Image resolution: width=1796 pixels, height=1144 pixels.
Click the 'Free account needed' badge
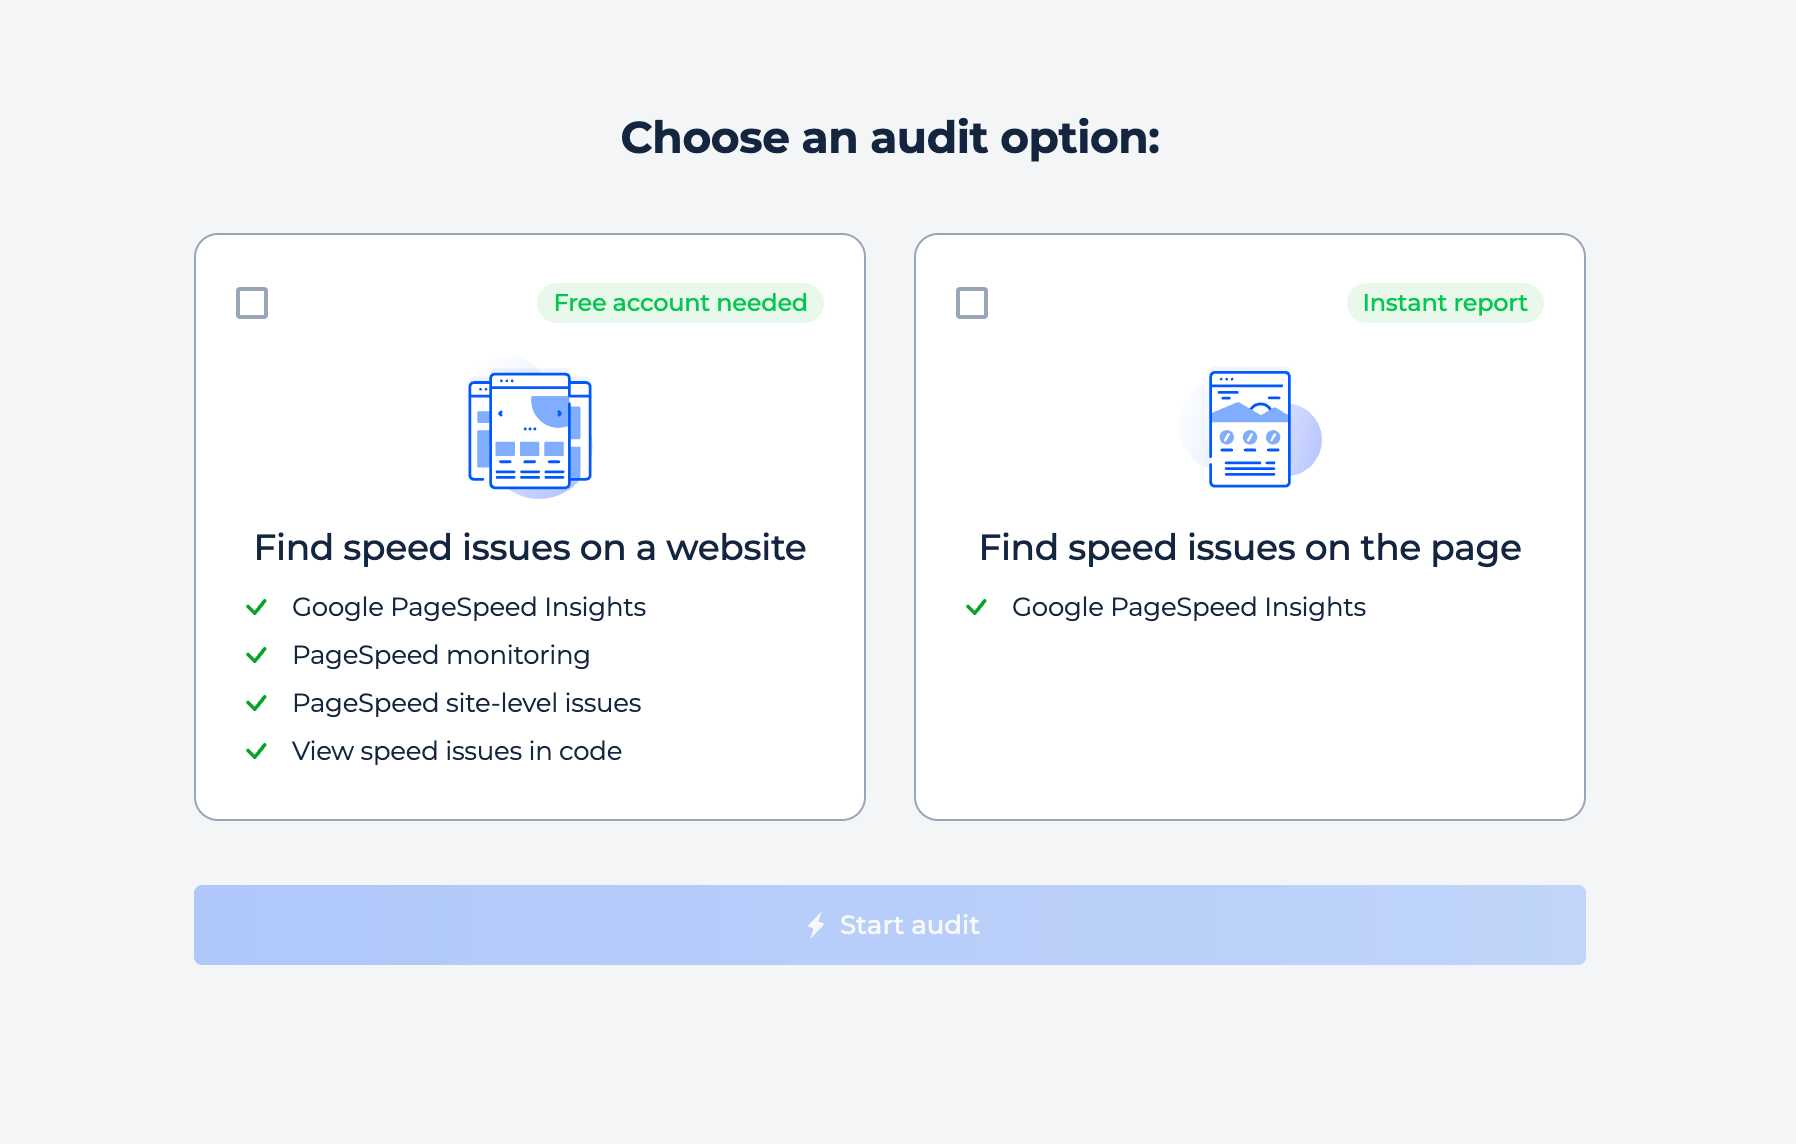point(679,302)
